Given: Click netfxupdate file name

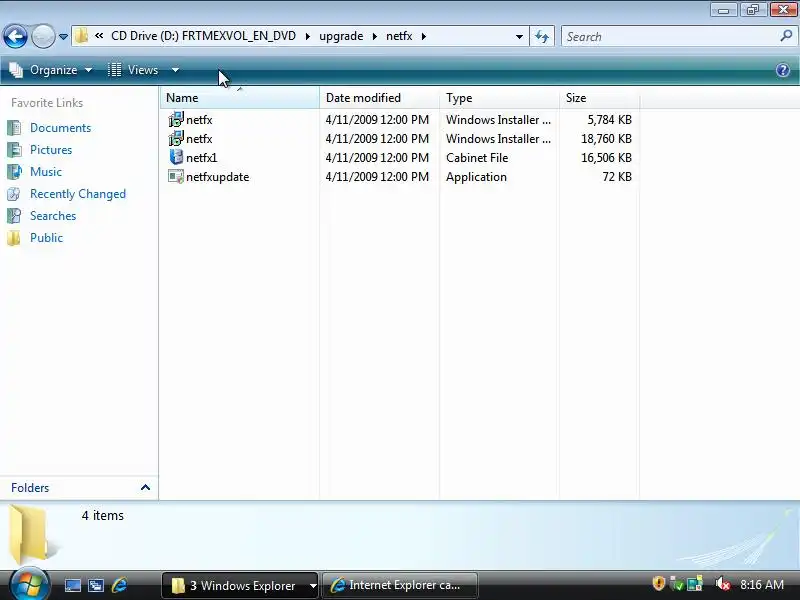Looking at the screenshot, I should click(218, 177).
